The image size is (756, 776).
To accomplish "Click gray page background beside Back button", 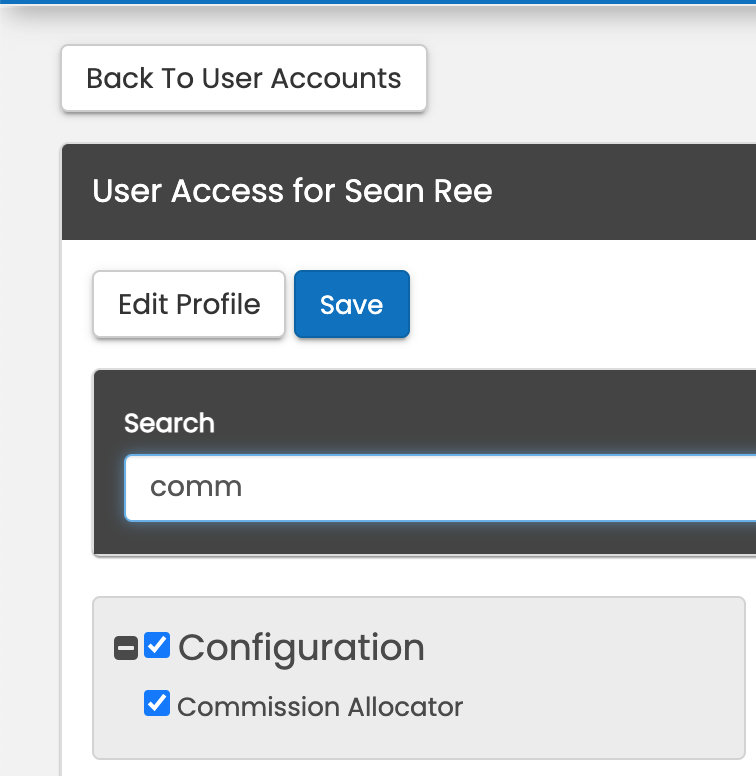I will point(590,78).
